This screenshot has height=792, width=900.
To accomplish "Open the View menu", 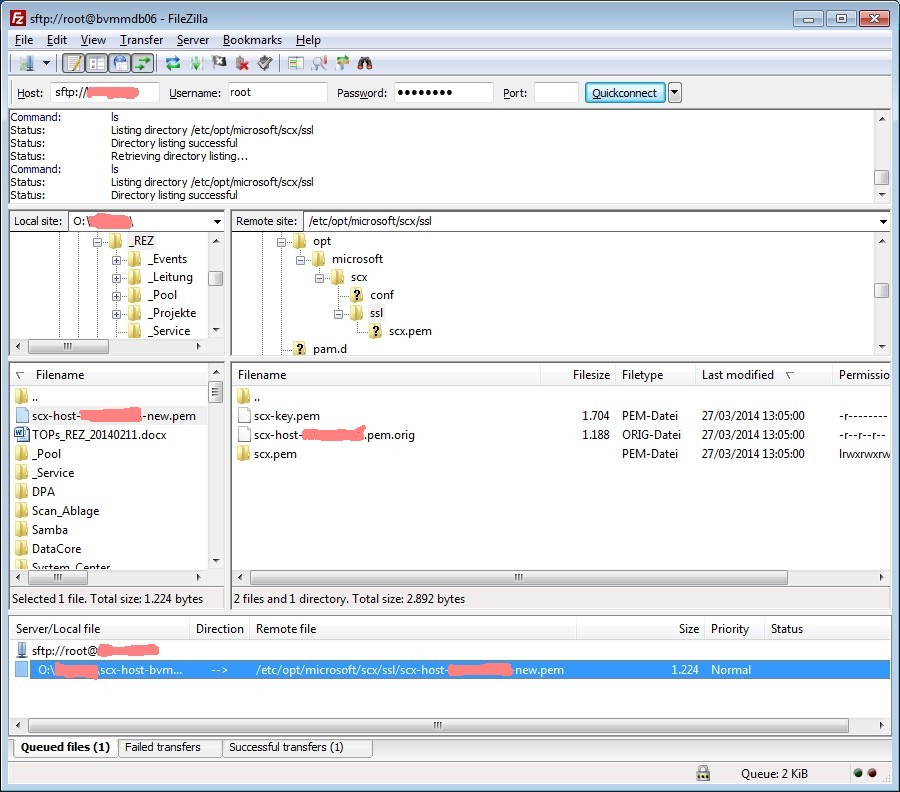I will (93, 40).
